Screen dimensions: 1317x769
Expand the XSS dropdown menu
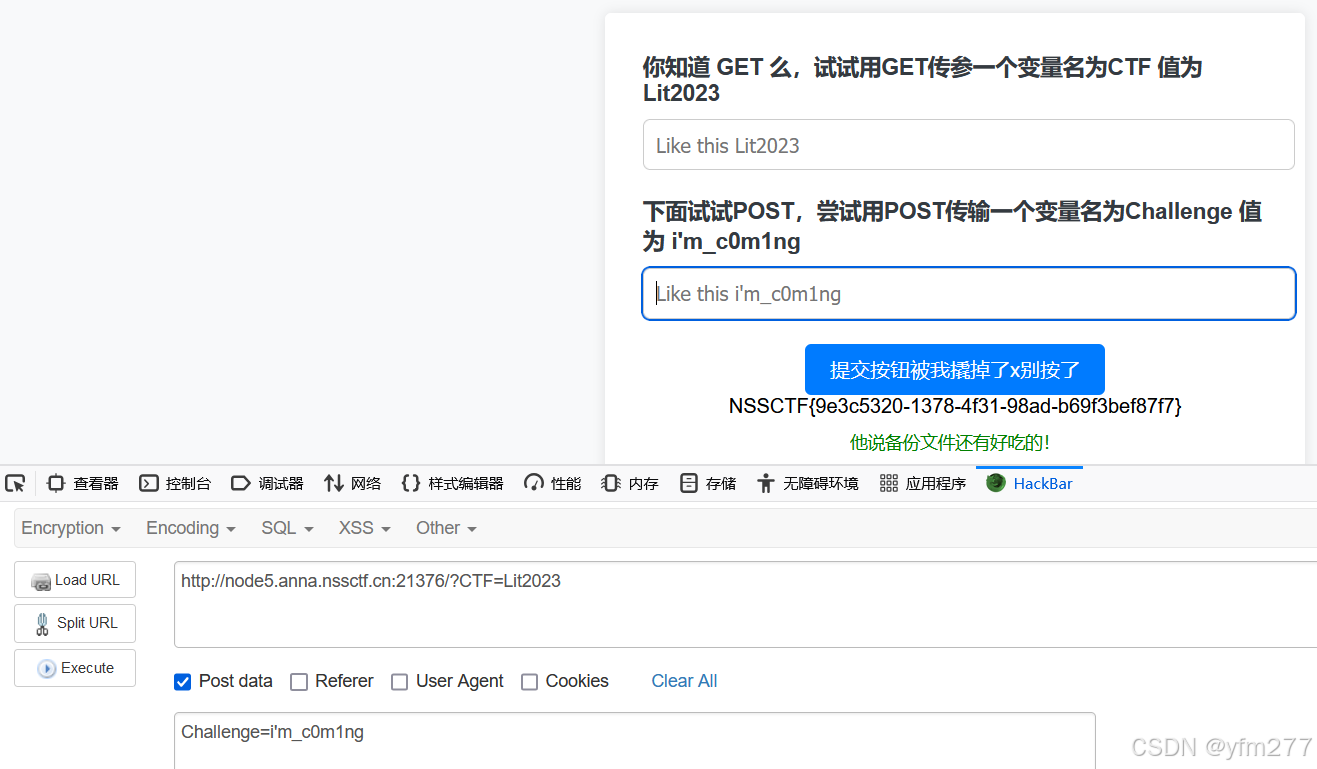tap(365, 528)
